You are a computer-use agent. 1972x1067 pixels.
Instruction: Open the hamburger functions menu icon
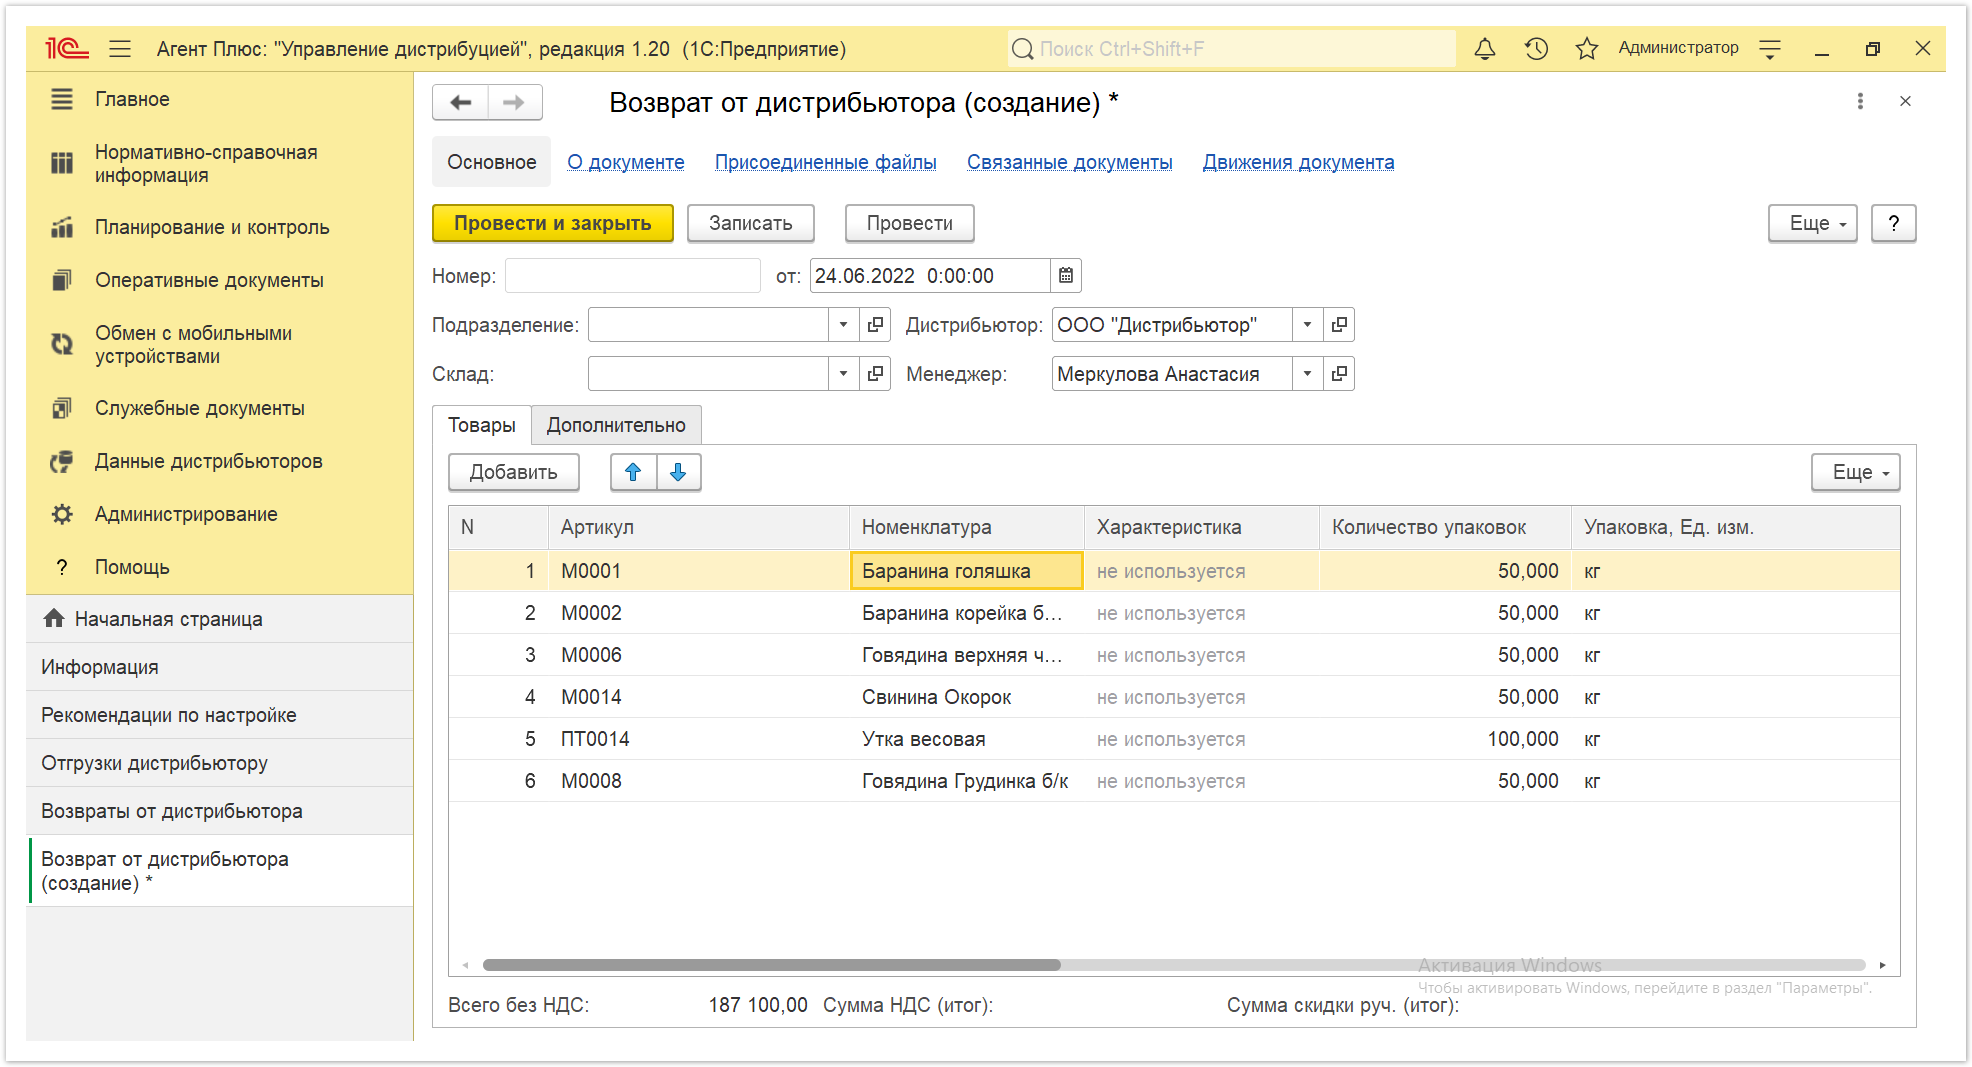[120, 49]
